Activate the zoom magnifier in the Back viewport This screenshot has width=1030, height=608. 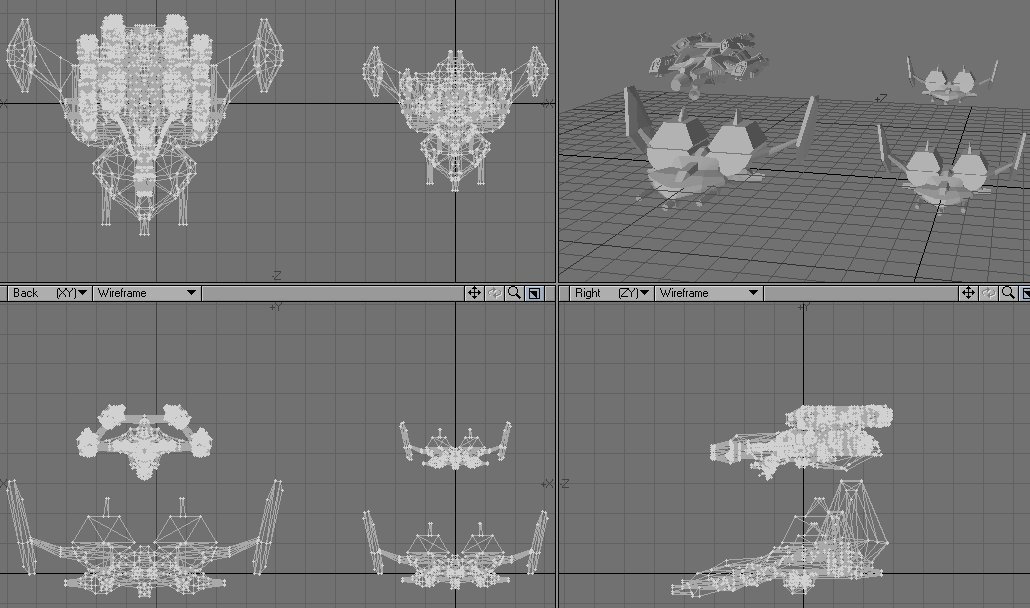(x=514, y=293)
